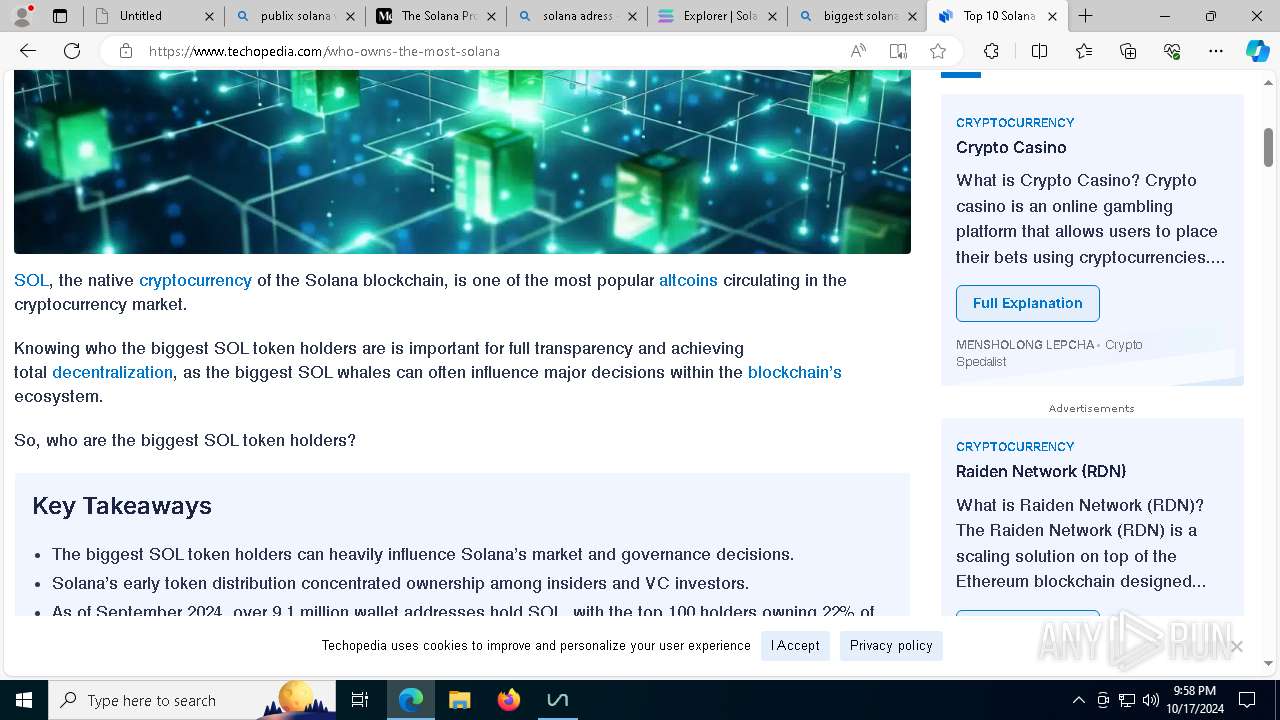Screen dimensions: 1280x720
Task: Open Task View on taskbar
Action: [360, 700]
